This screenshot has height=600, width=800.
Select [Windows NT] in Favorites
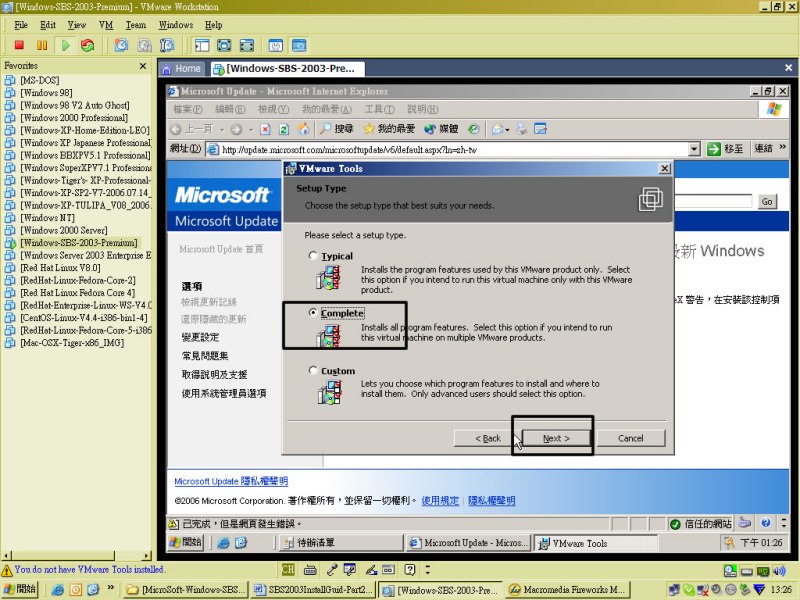click(47, 218)
